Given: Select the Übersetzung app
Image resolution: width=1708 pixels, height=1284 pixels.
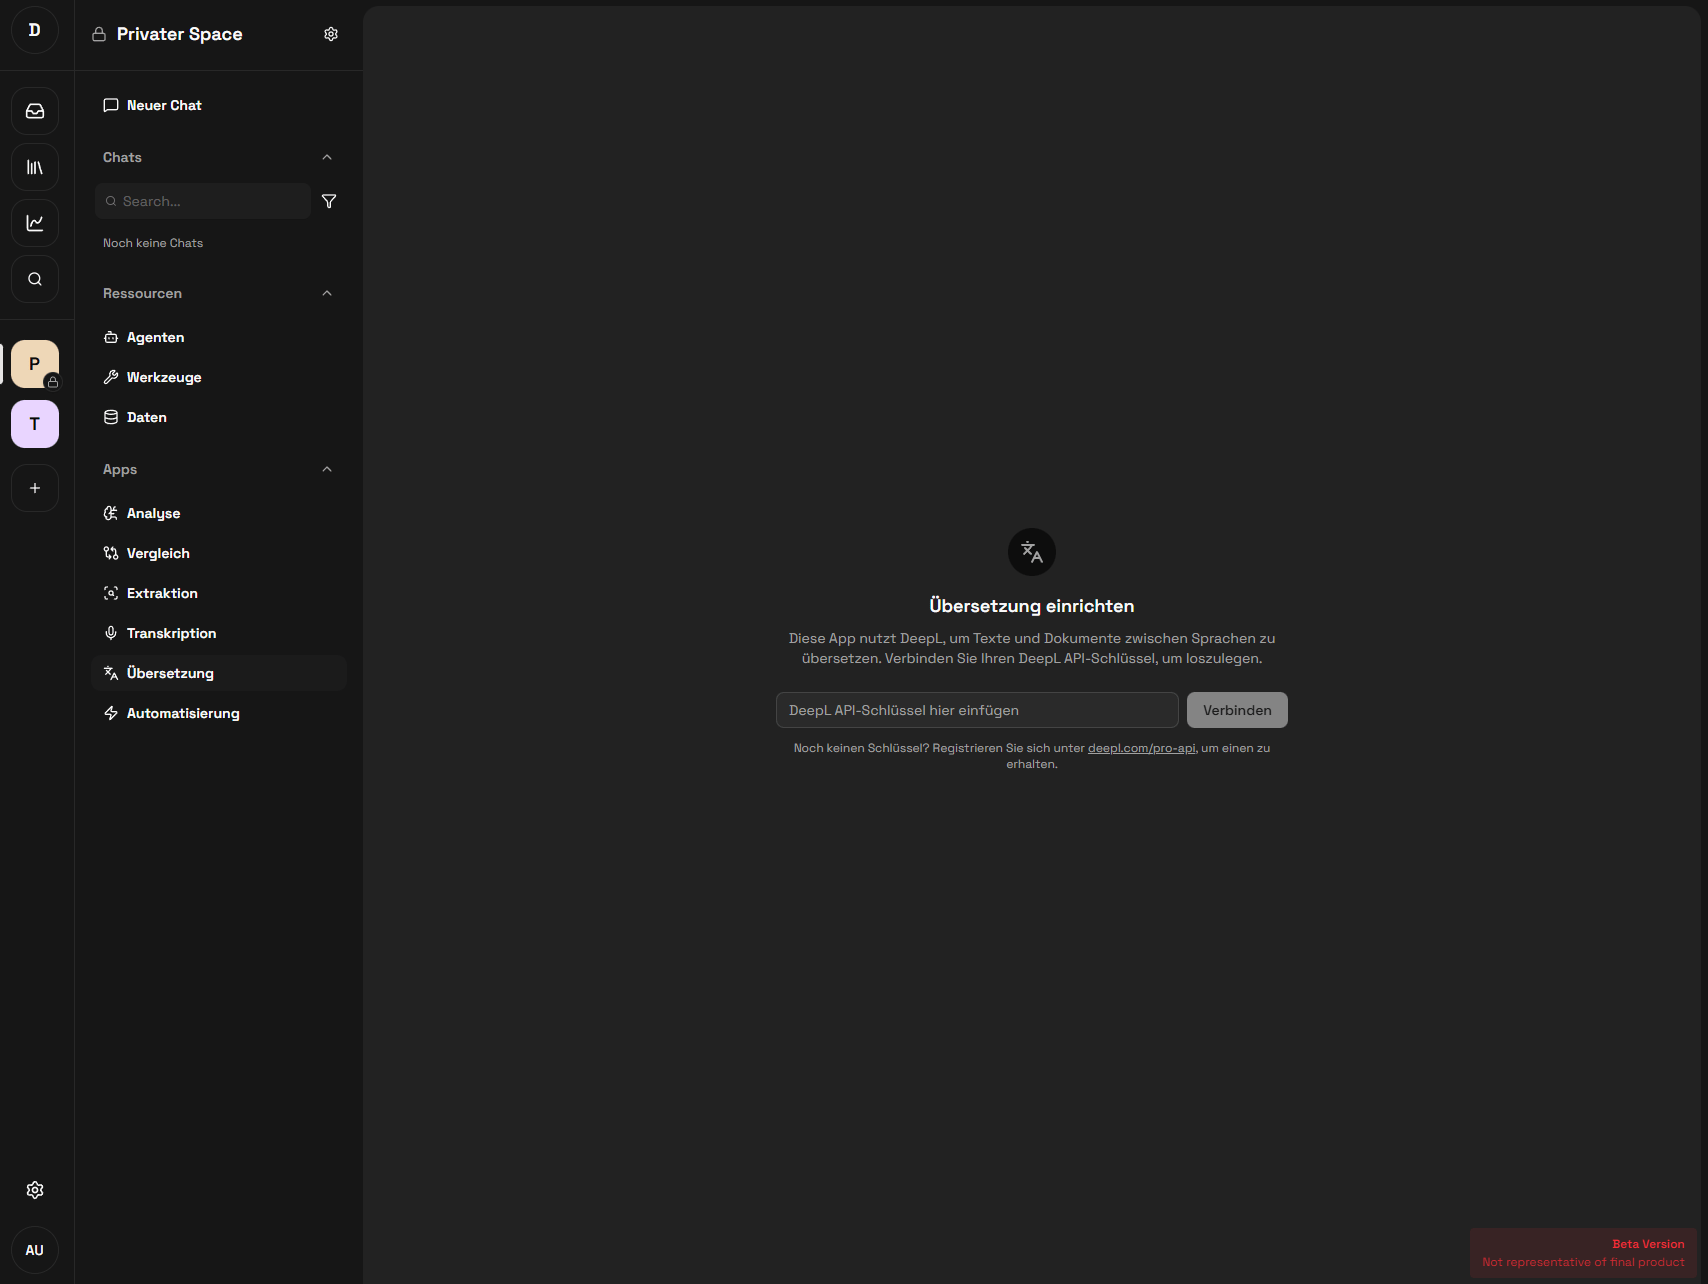Looking at the screenshot, I should click(x=219, y=673).
